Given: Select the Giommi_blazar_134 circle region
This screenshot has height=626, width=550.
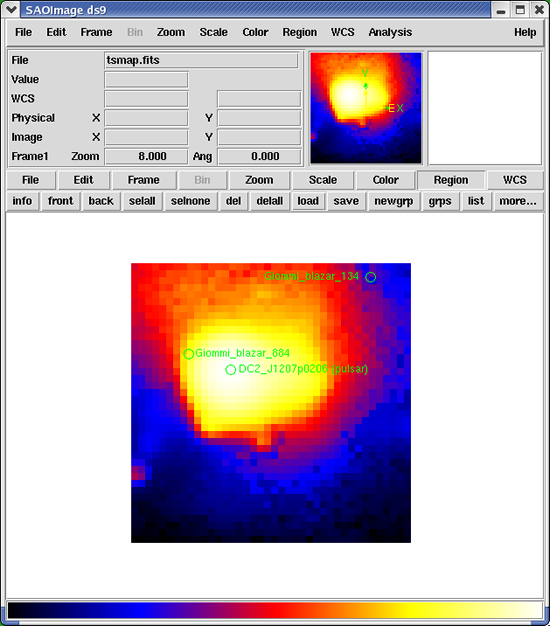Looking at the screenshot, I should [370, 277].
